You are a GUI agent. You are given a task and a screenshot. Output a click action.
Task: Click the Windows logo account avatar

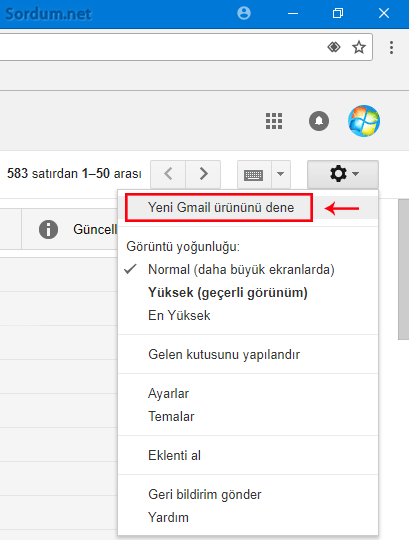[364, 121]
